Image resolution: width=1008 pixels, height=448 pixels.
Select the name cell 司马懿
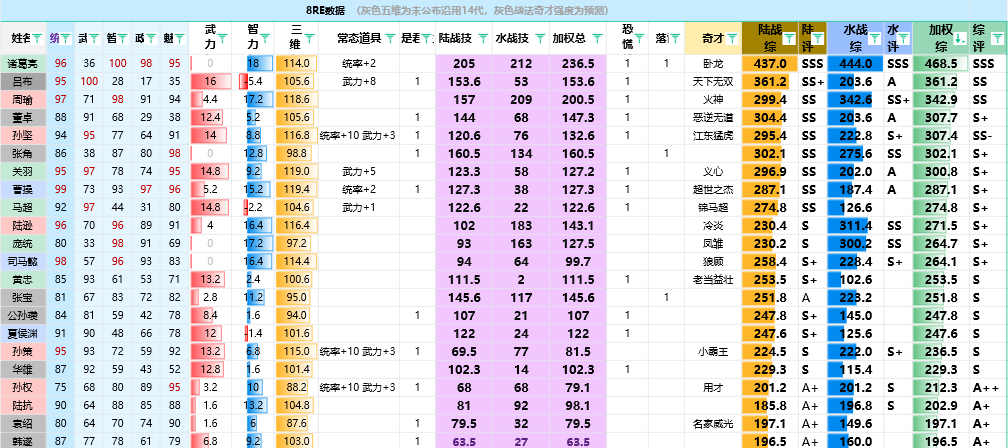23,262
